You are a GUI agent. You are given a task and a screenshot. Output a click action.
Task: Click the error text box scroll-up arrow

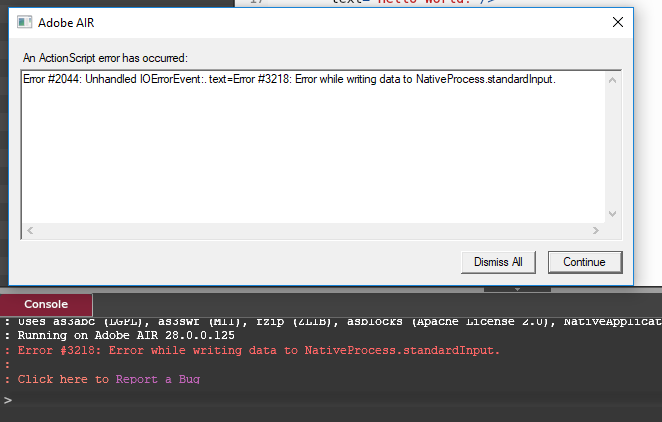point(613,80)
